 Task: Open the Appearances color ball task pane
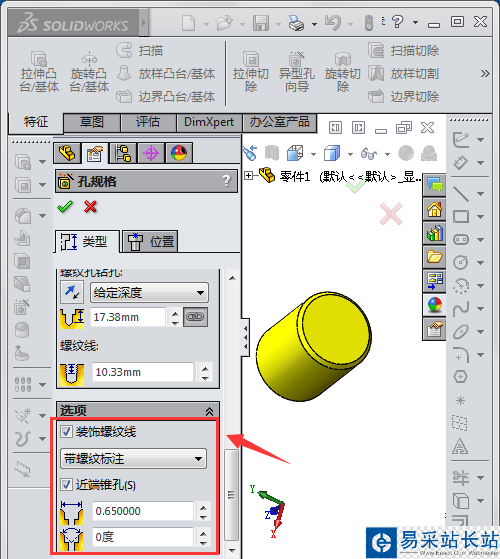434,305
